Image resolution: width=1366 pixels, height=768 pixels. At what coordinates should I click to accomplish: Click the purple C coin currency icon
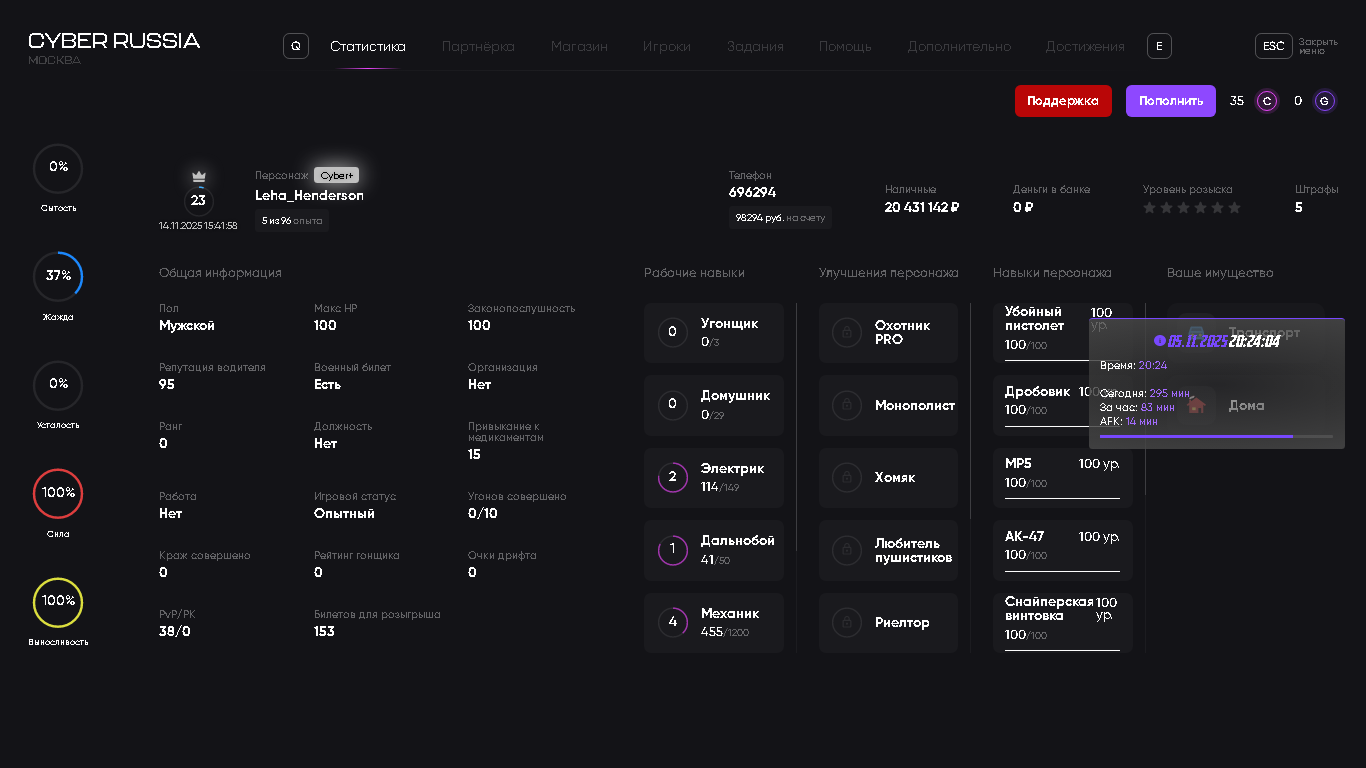[x=1267, y=101]
